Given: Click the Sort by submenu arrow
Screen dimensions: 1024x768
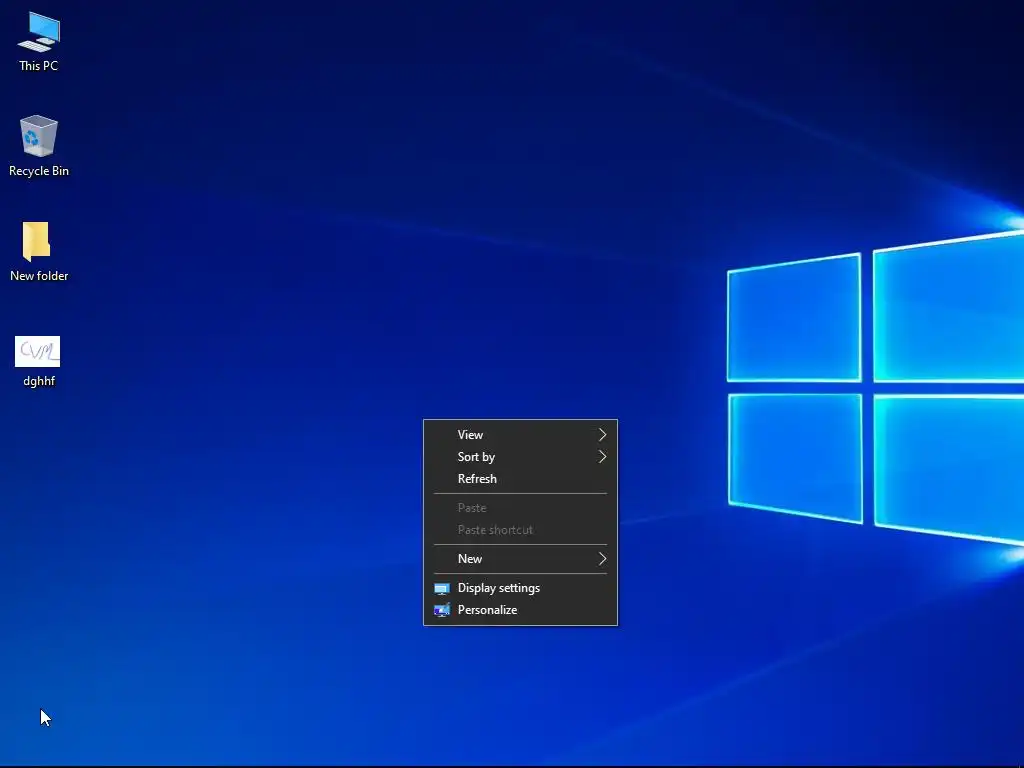Looking at the screenshot, I should pyautogui.click(x=602, y=457).
